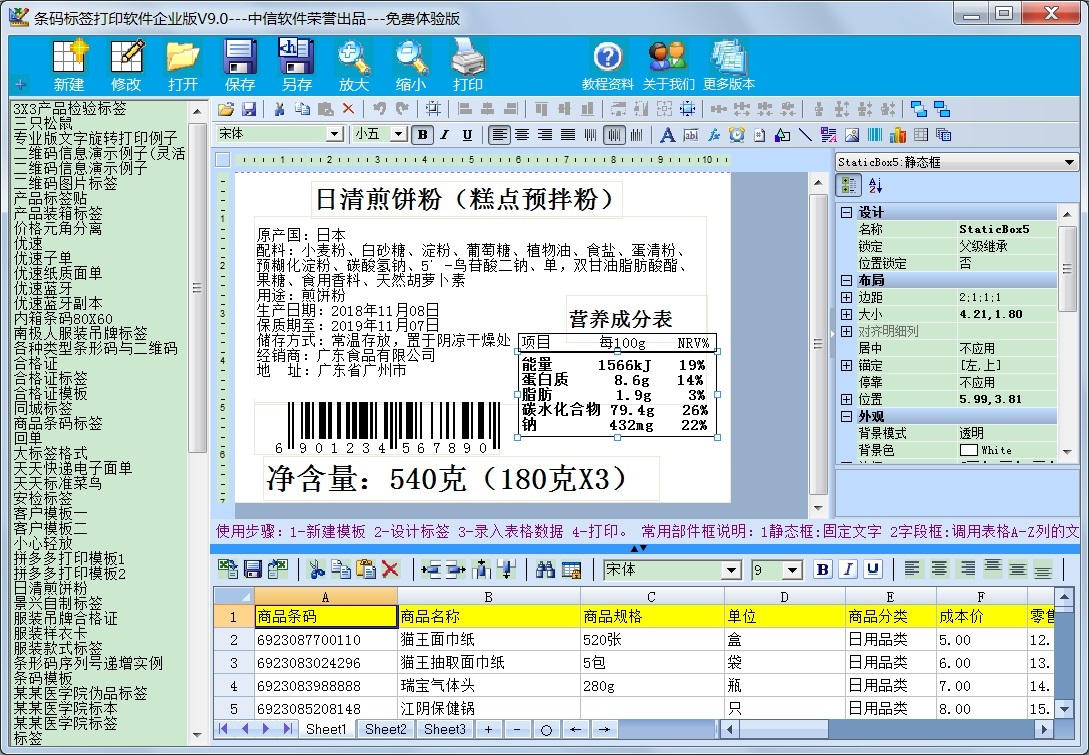Click the + add sheet button
1089x755 pixels.
488,729
